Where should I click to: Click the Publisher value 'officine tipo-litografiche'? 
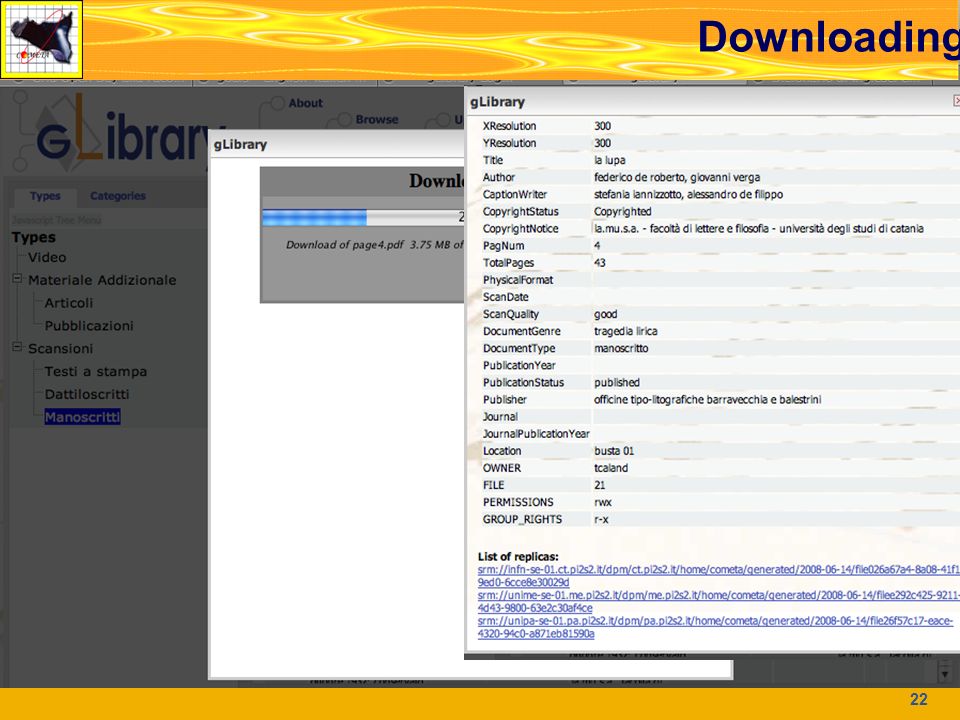pyautogui.click(x=649, y=400)
